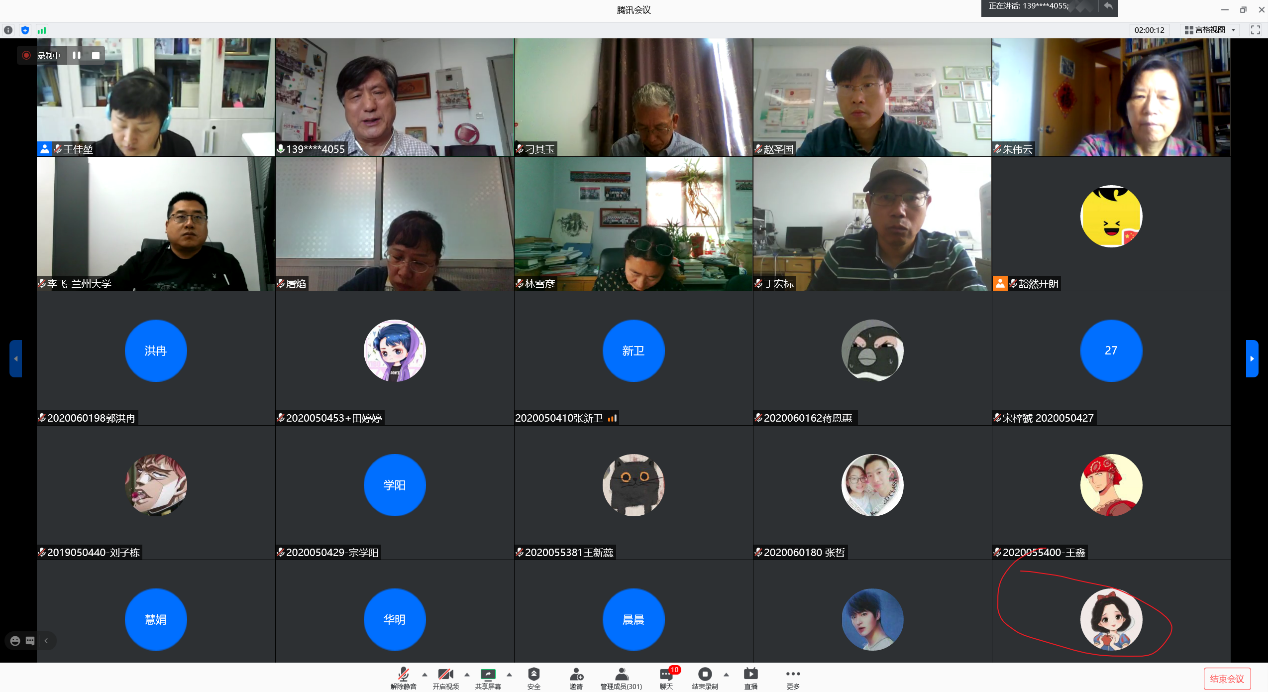This screenshot has width=1268, height=692.
Task: Go to previous page of participants
Action: tap(16, 358)
